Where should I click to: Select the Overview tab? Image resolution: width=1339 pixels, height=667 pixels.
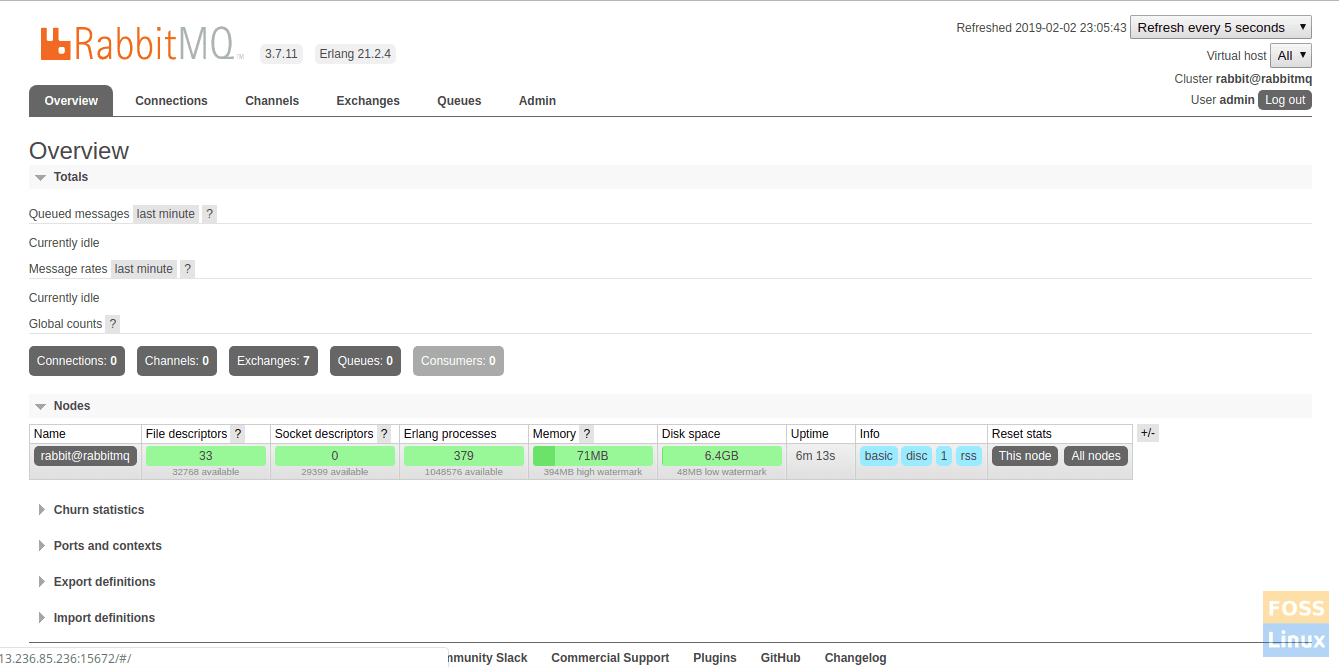point(71,101)
